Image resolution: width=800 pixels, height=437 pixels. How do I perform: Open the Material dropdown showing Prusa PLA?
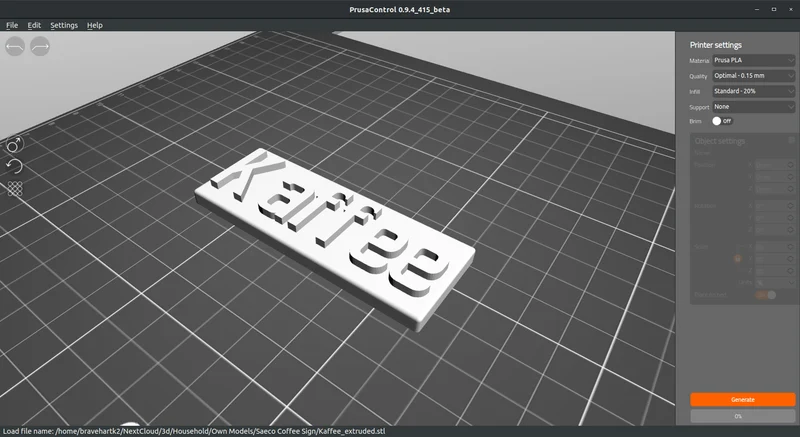754,60
